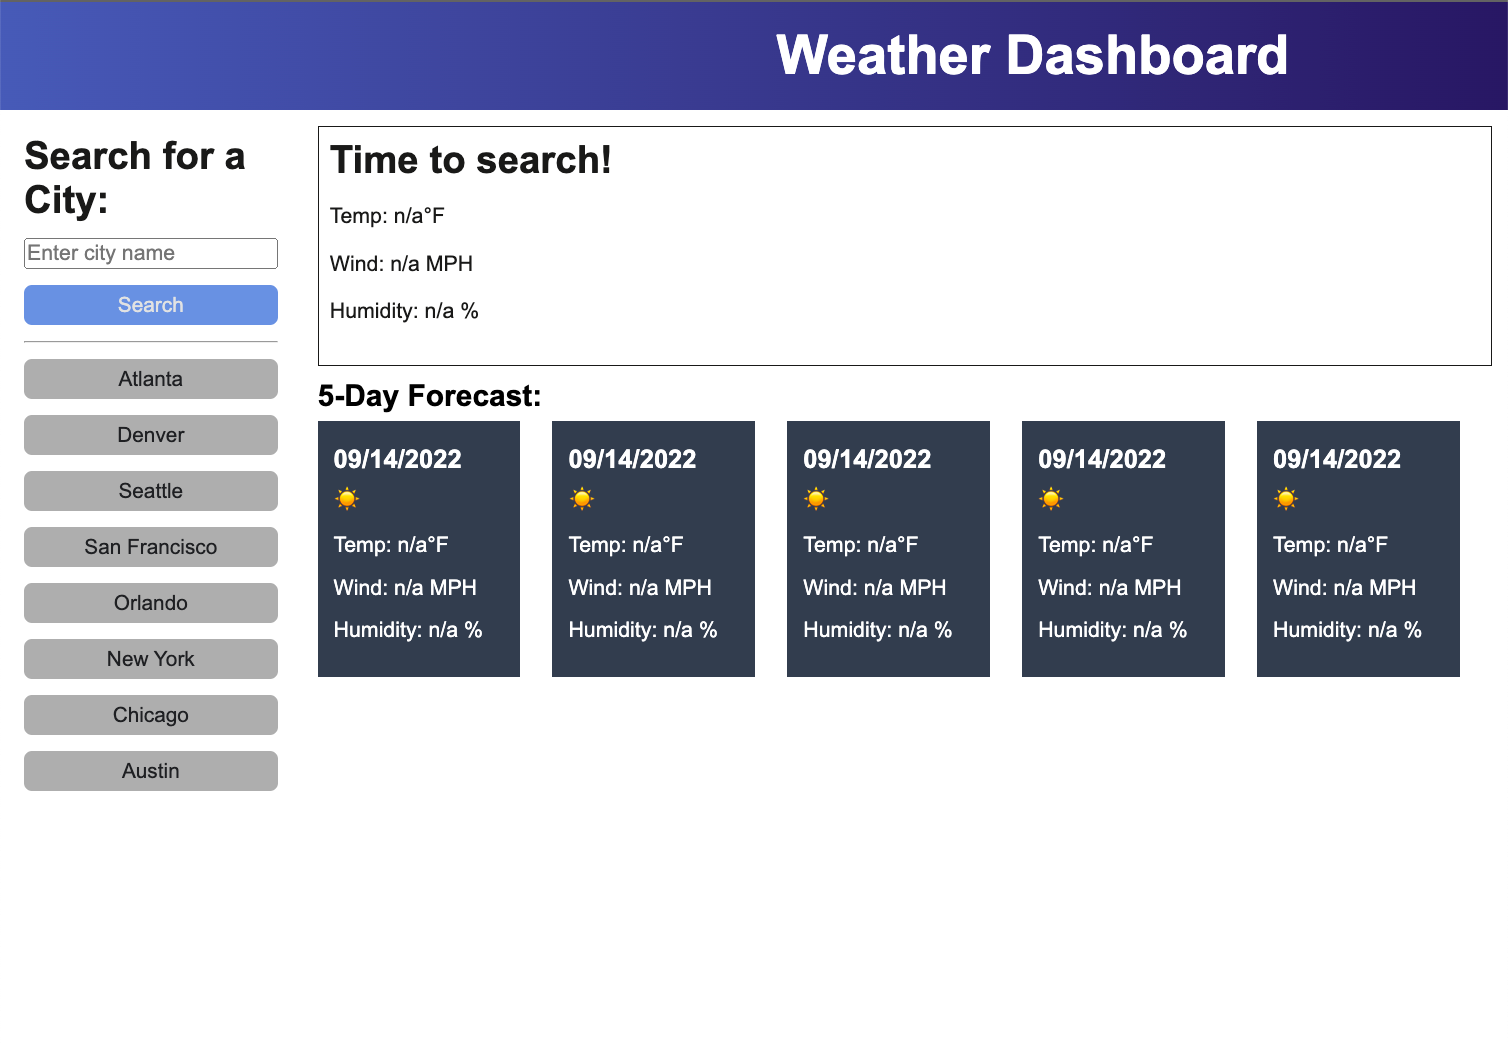This screenshot has height=1044, width=1508.
Task: Choose the Denver city button
Action: pyautogui.click(x=151, y=435)
